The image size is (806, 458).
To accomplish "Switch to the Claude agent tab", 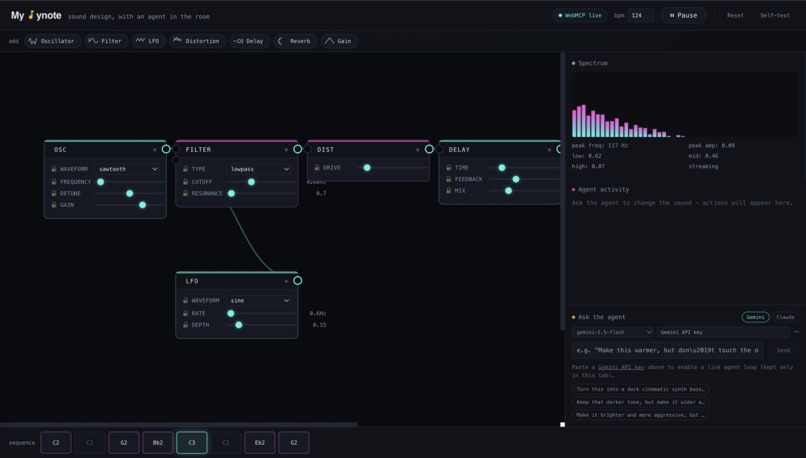I will pos(785,317).
